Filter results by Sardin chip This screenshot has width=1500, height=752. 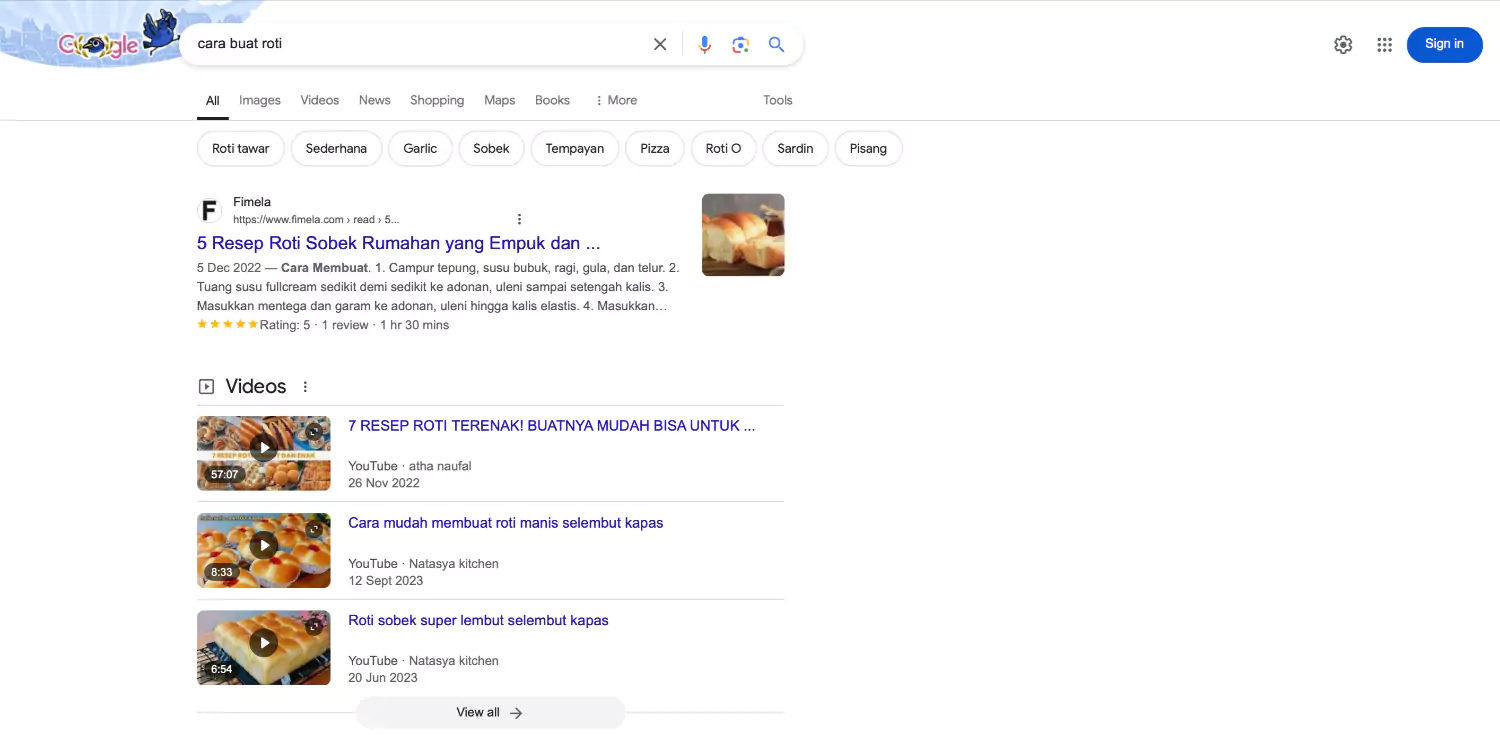click(795, 149)
